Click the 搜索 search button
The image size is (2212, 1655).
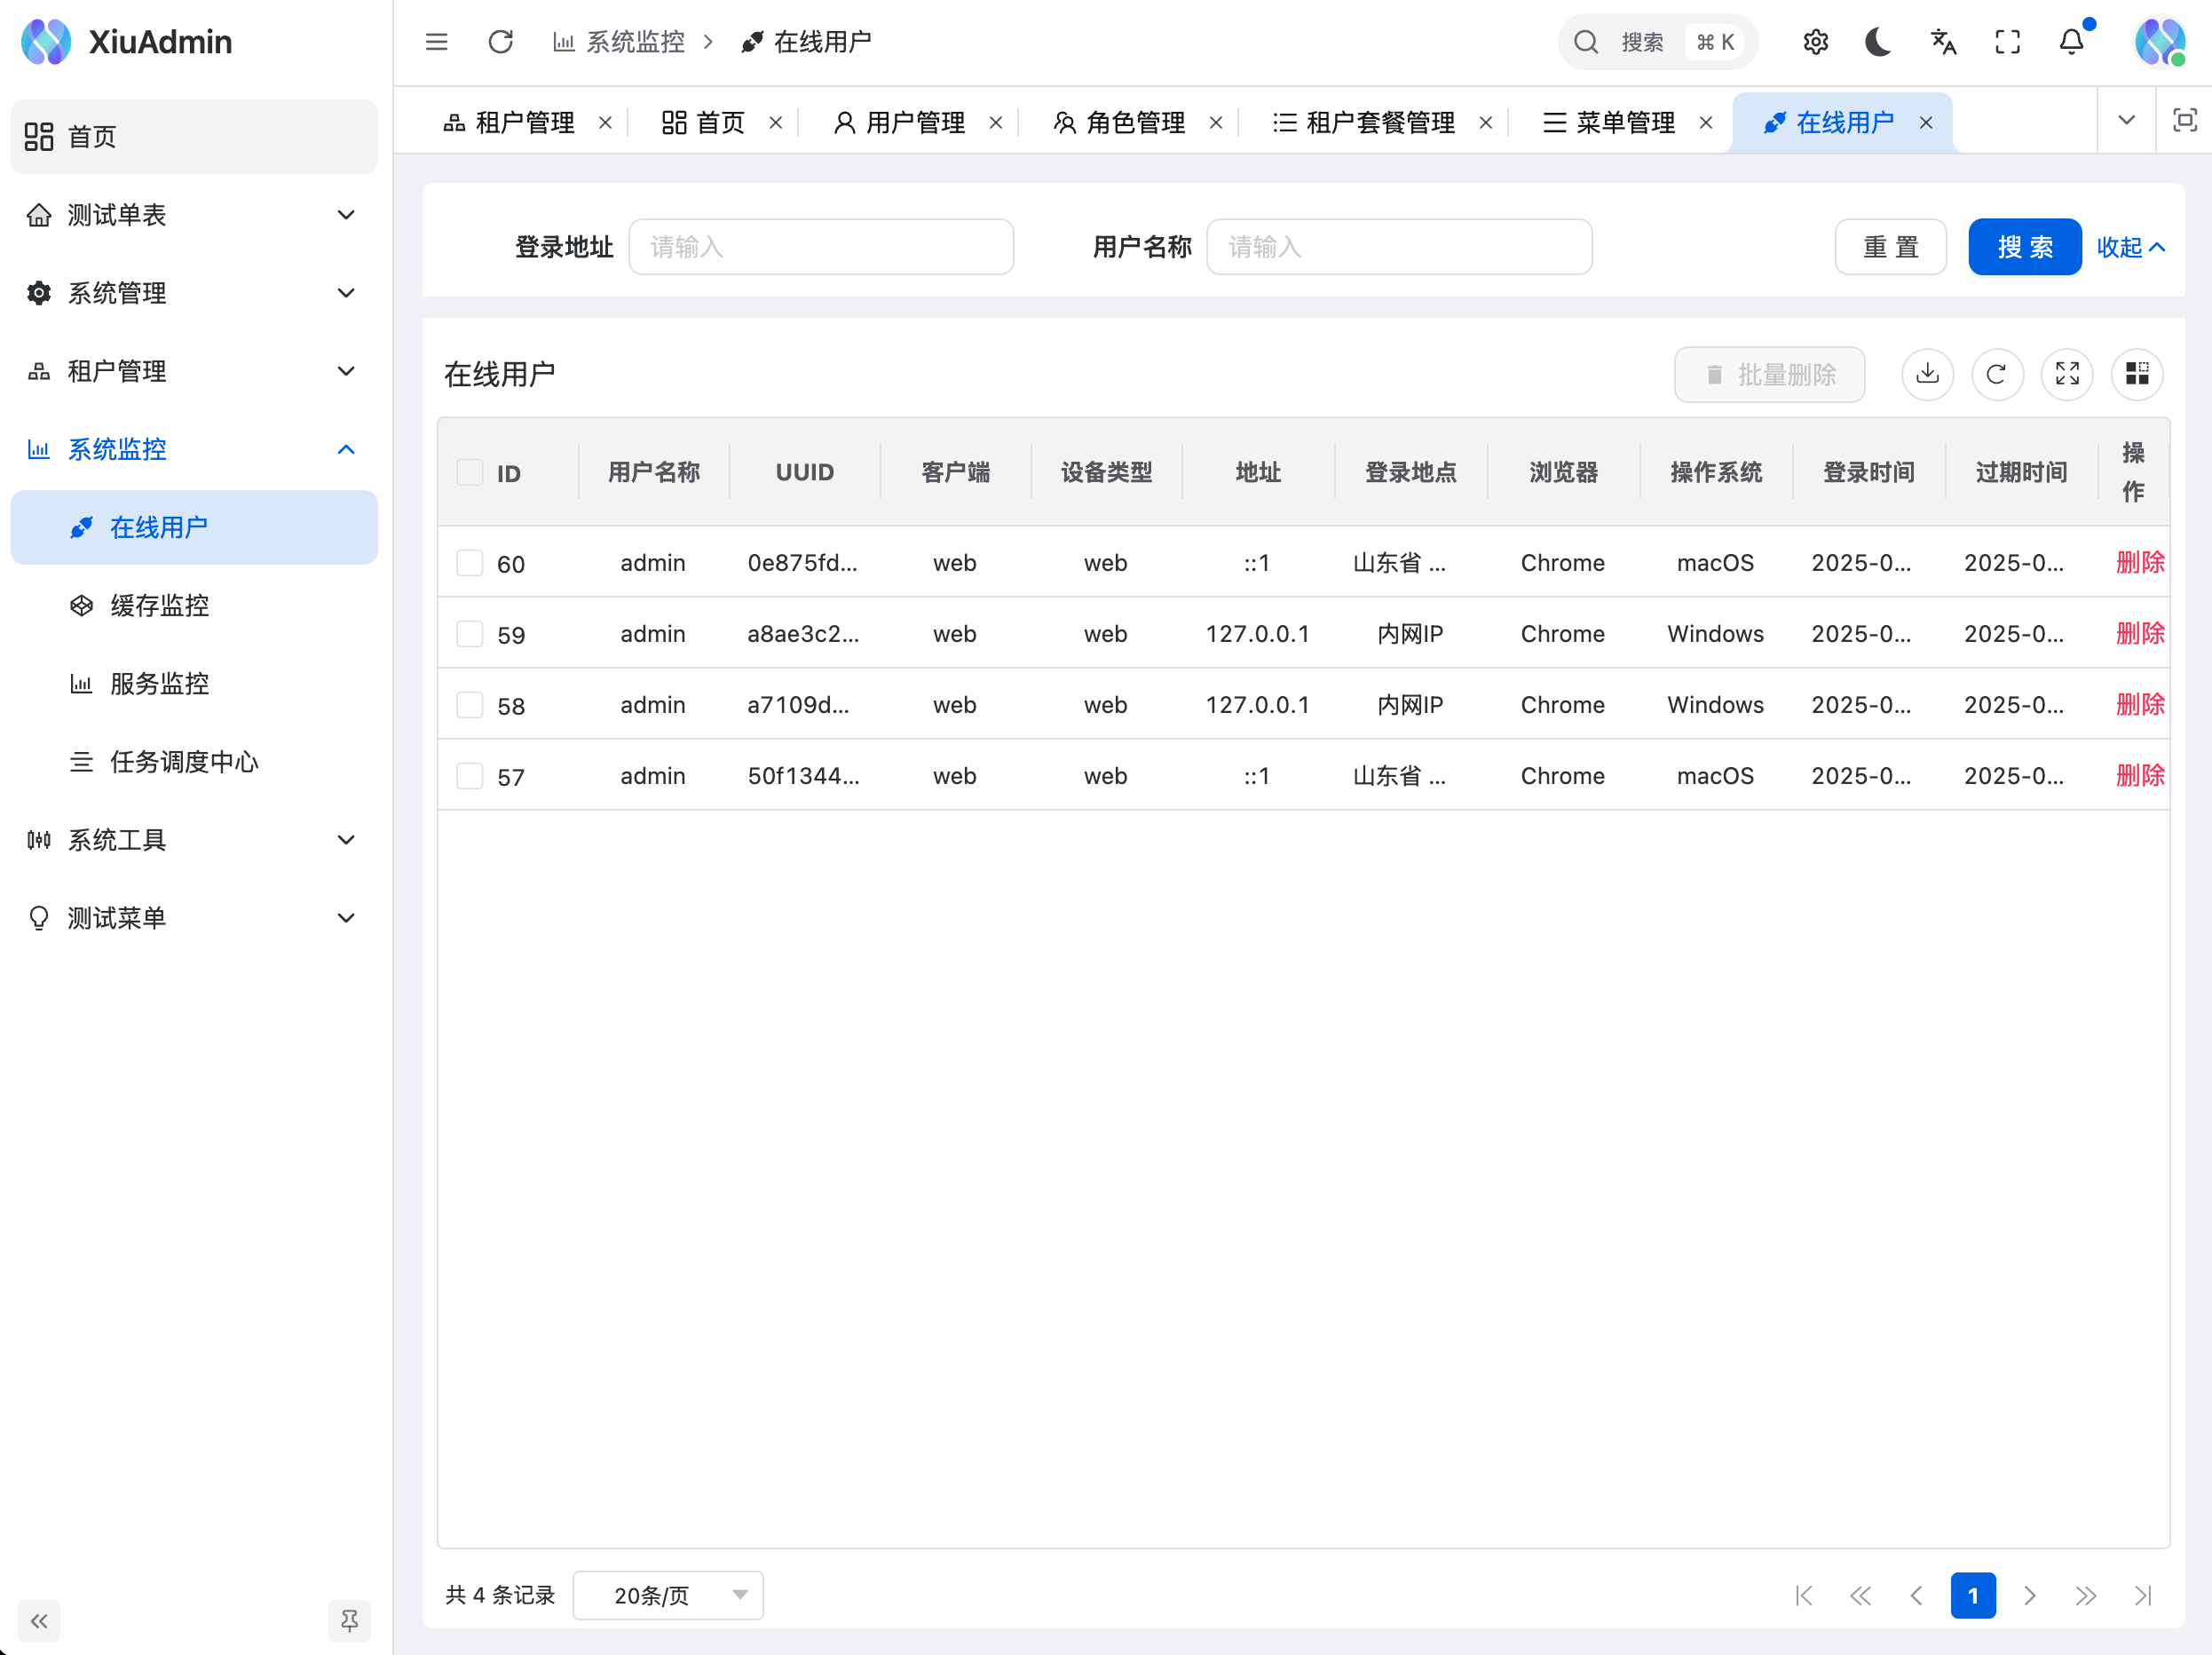pyautogui.click(x=2024, y=247)
